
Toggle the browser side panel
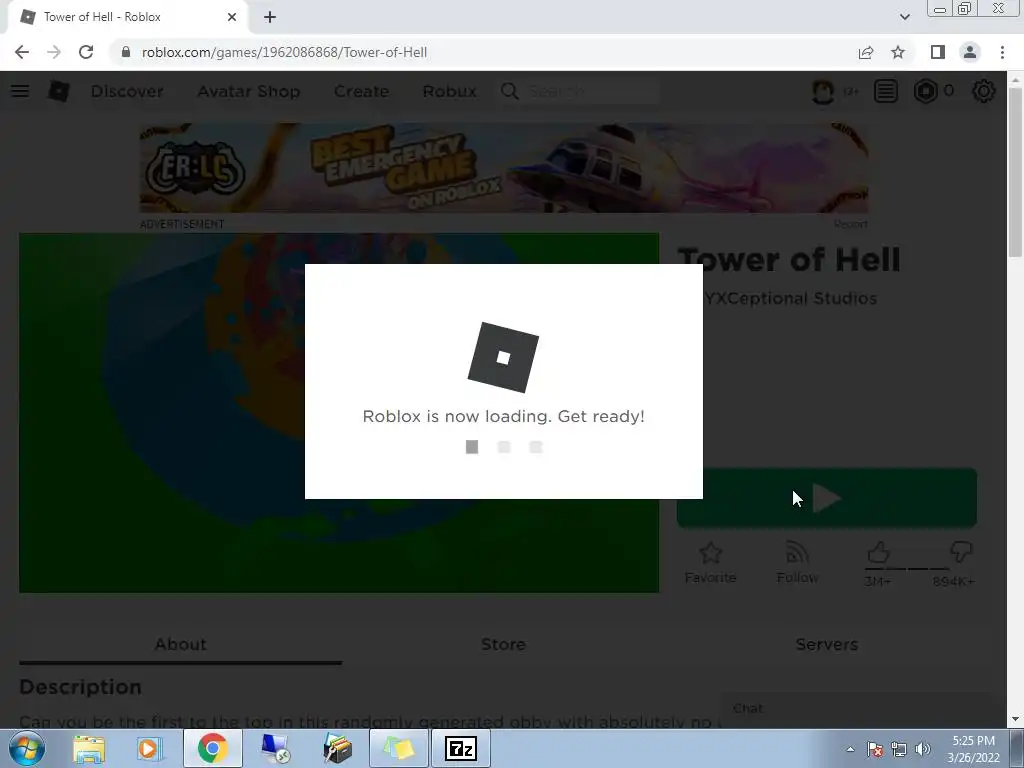coord(938,52)
